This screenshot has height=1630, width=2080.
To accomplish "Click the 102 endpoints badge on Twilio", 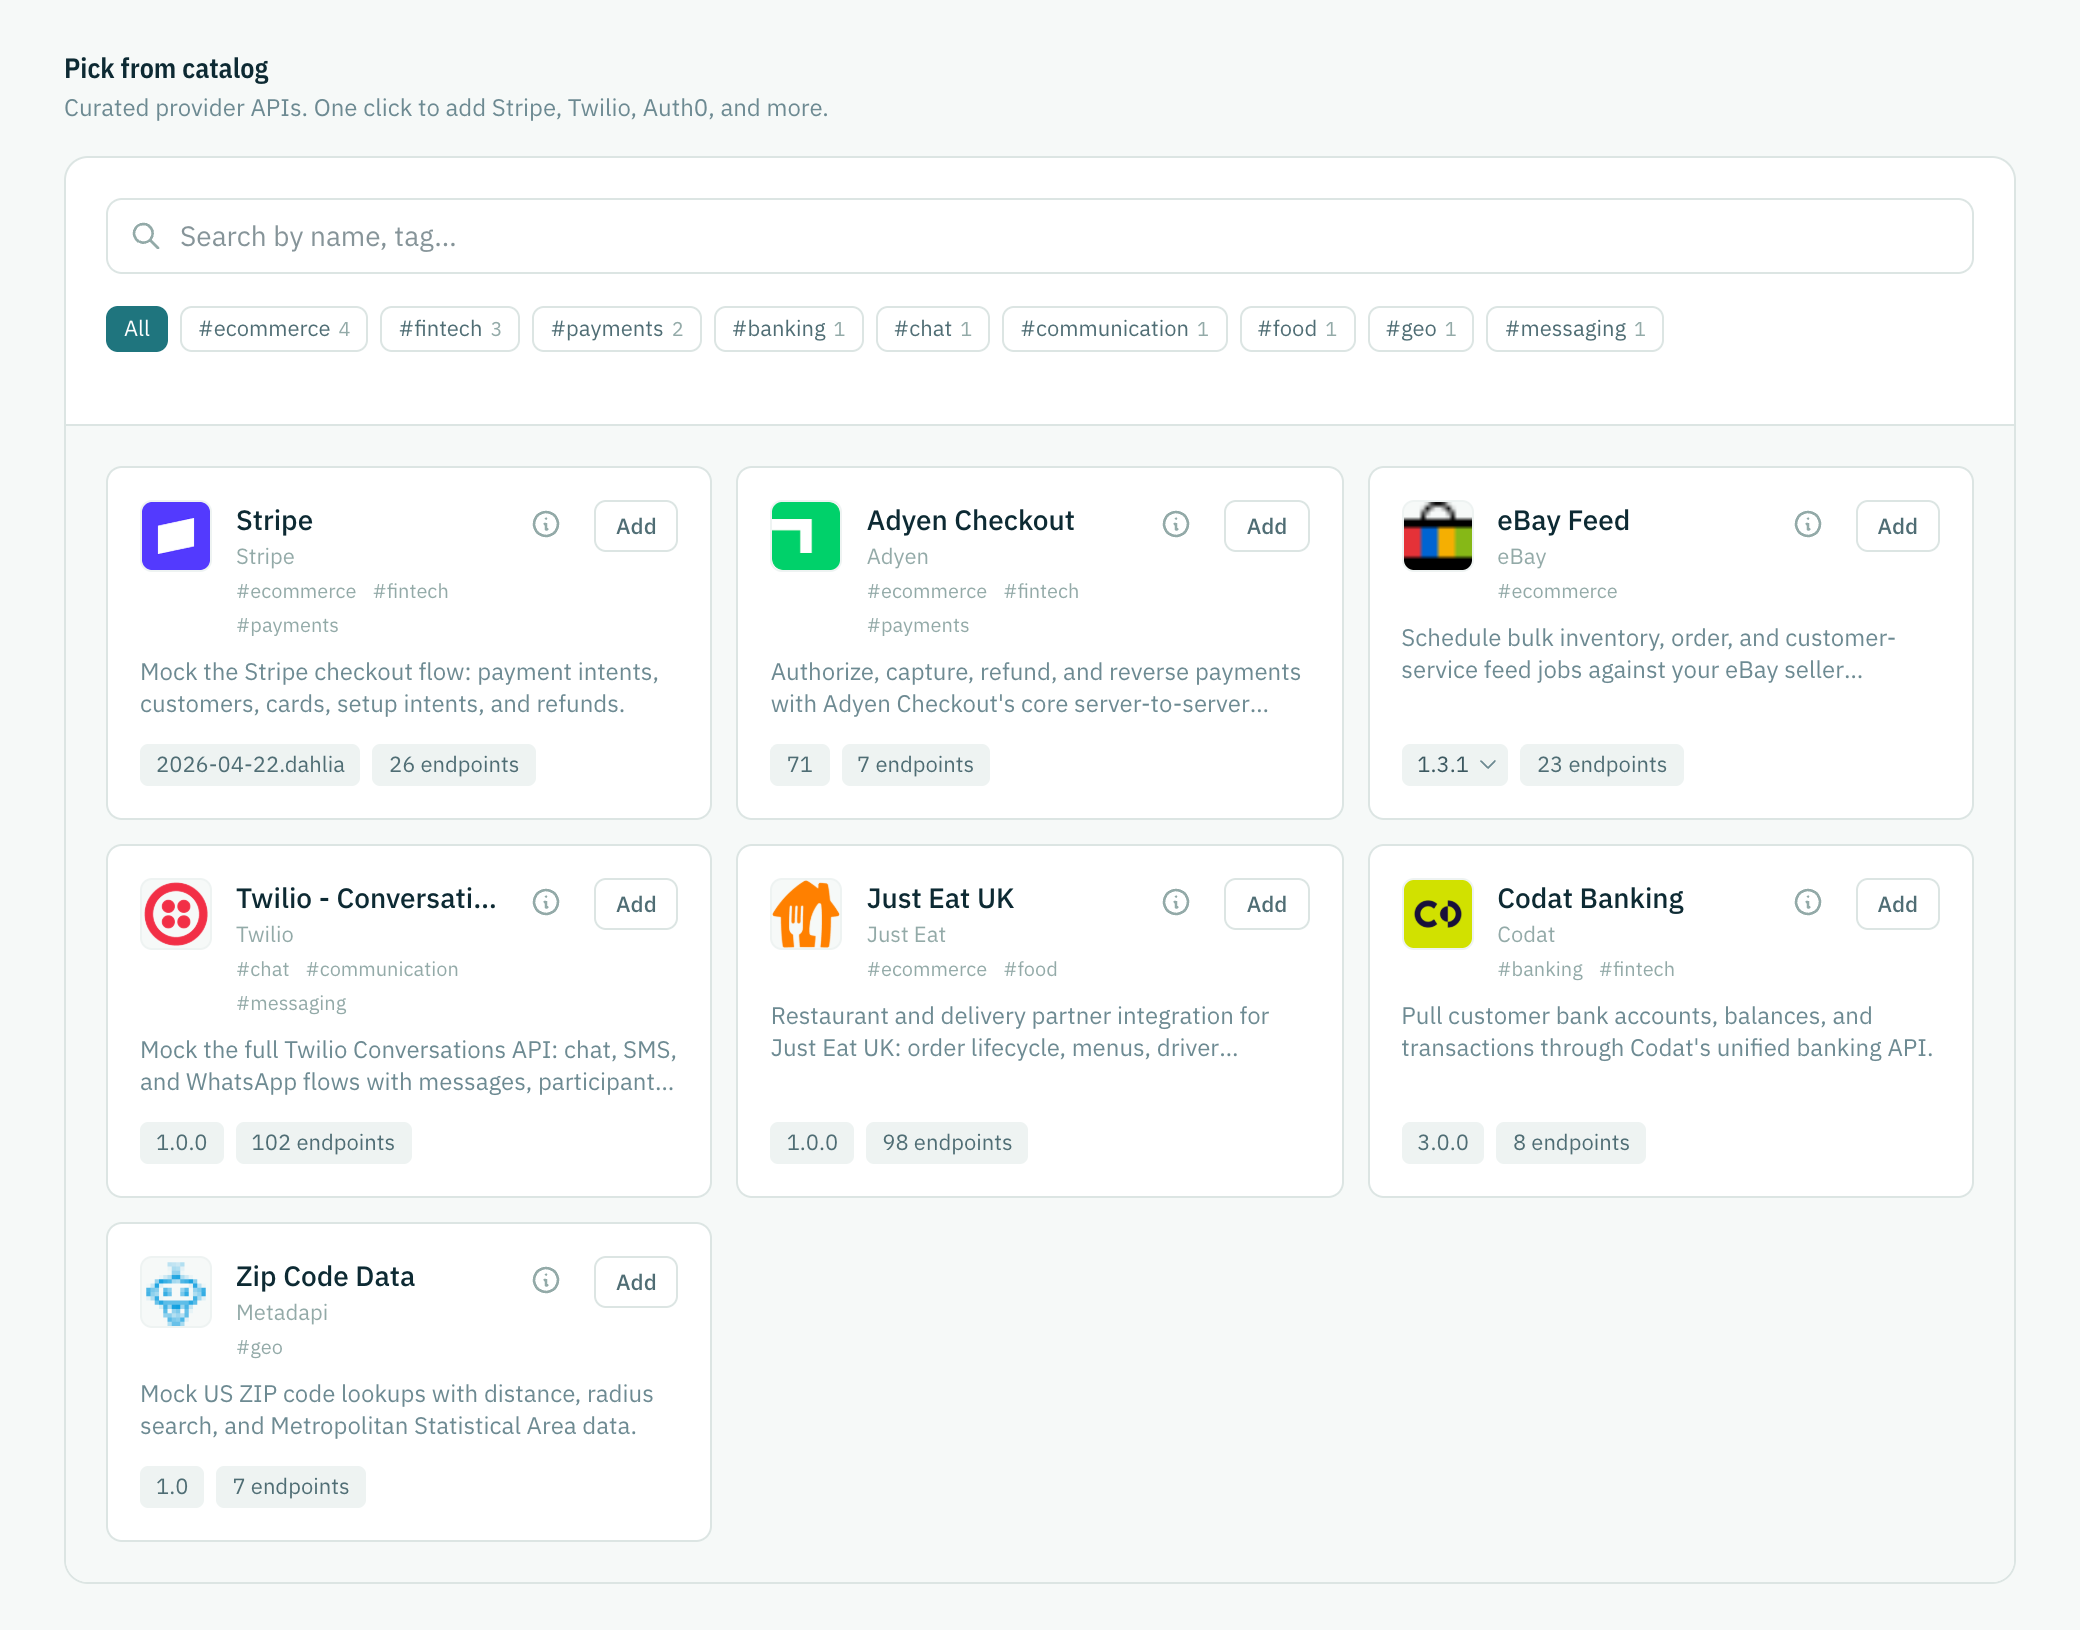I will point(323,1143).
